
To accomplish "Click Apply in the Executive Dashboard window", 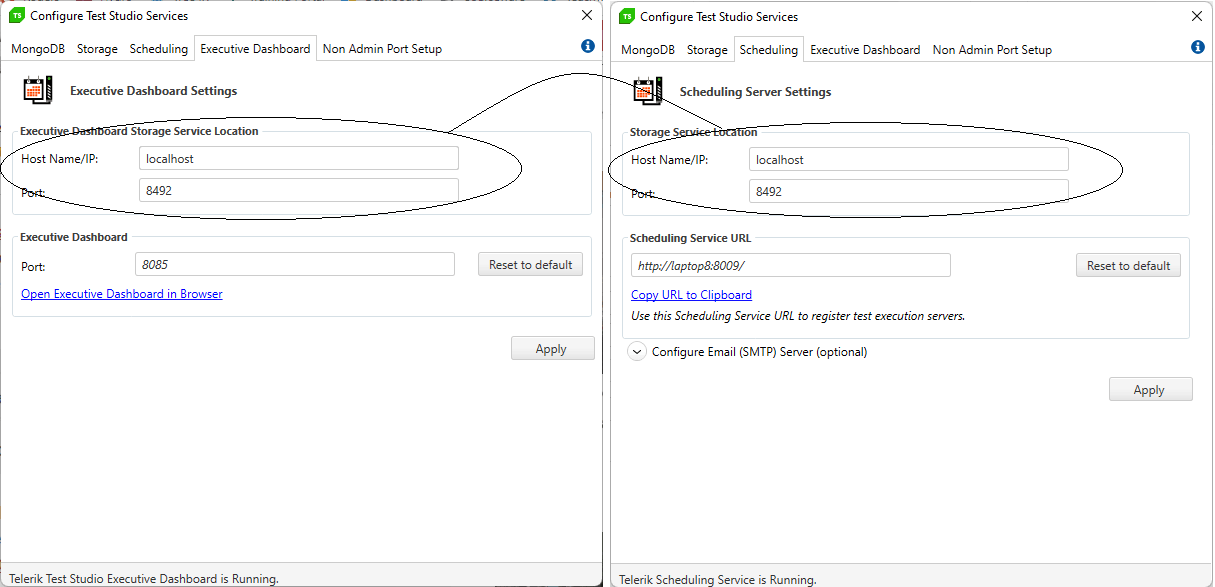I will click(552, 349).
